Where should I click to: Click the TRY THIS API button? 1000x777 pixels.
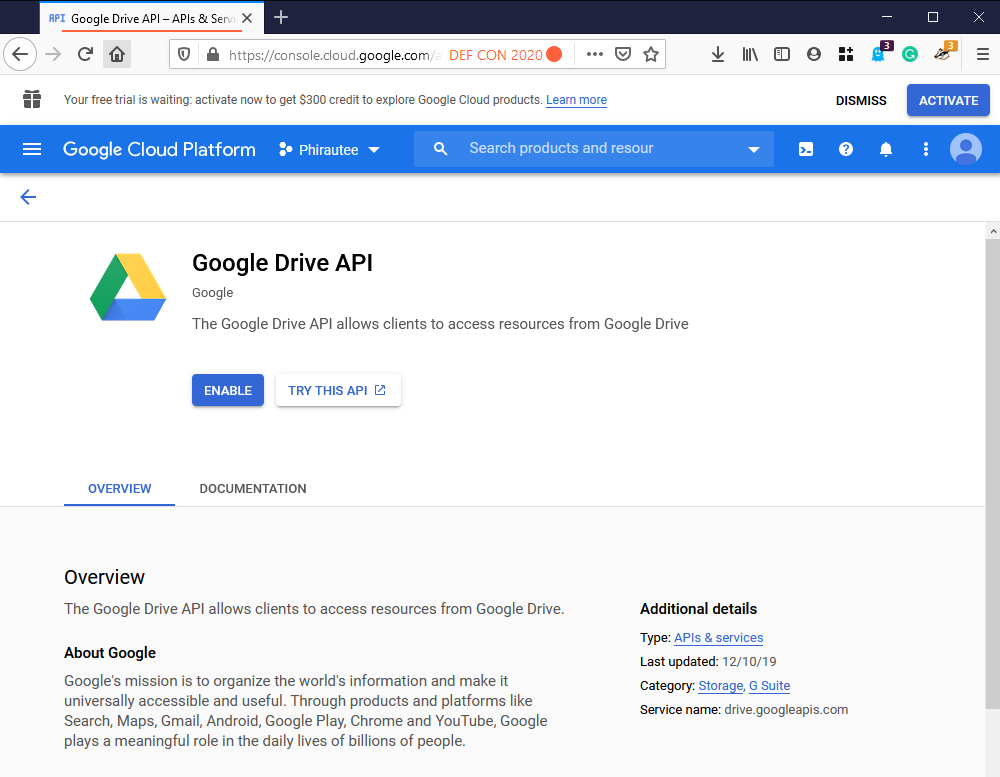click(338, 390)
